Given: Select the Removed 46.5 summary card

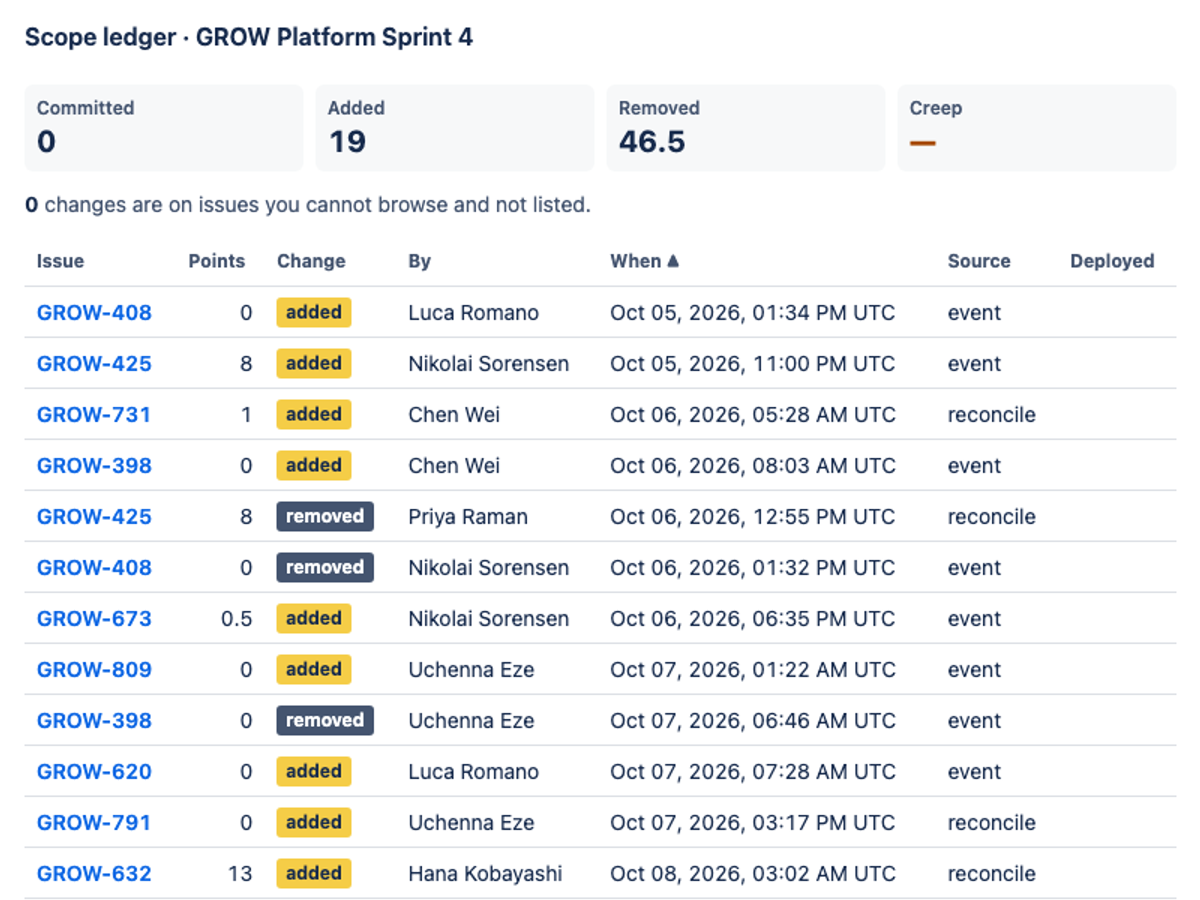Looking at the screenshot, I should [746, 128].
